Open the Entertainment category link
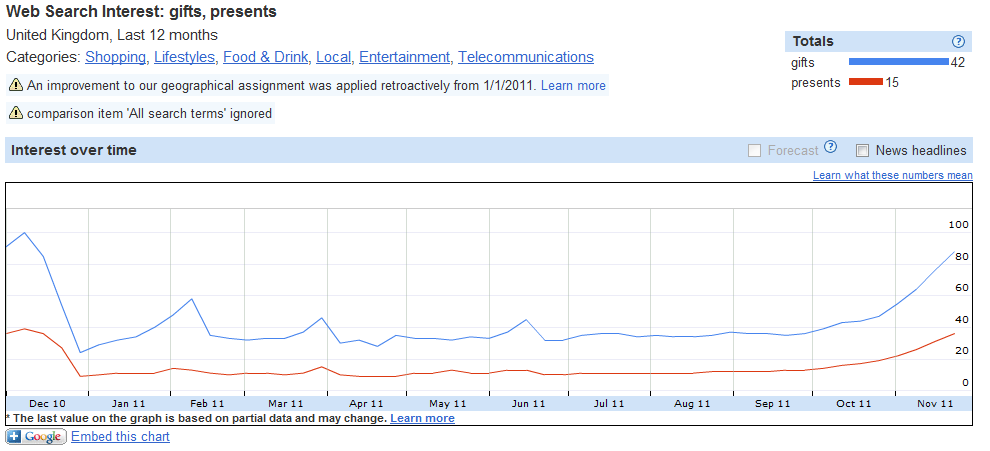This screenshot has height=451, width=990. pyautogui.click(x=405, y=57)
